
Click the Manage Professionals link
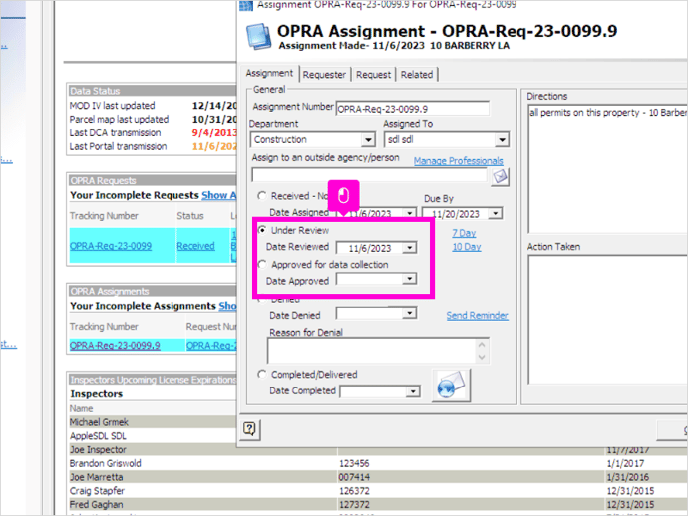[459, 161]
